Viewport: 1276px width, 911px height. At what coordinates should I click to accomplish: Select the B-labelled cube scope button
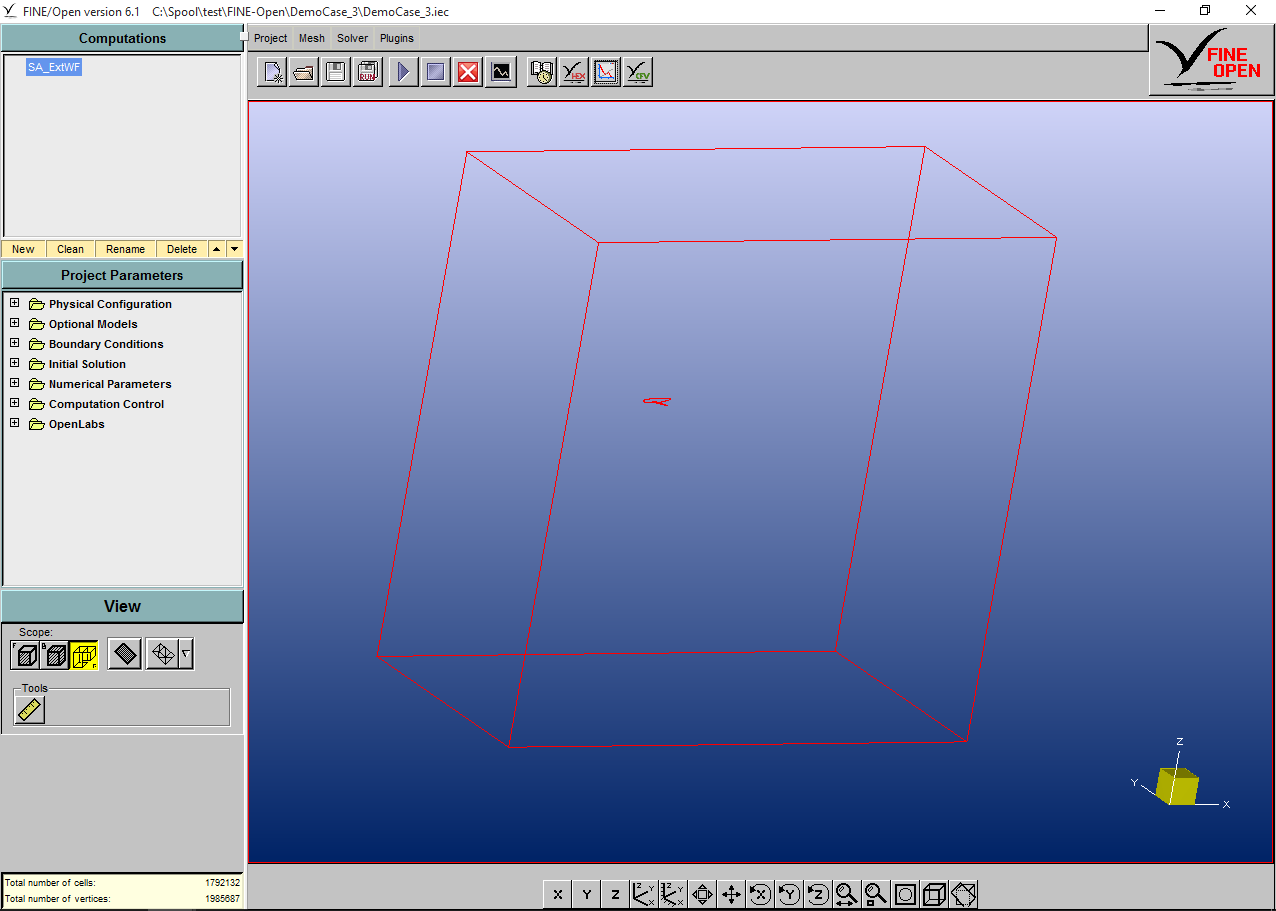point(56,655)
